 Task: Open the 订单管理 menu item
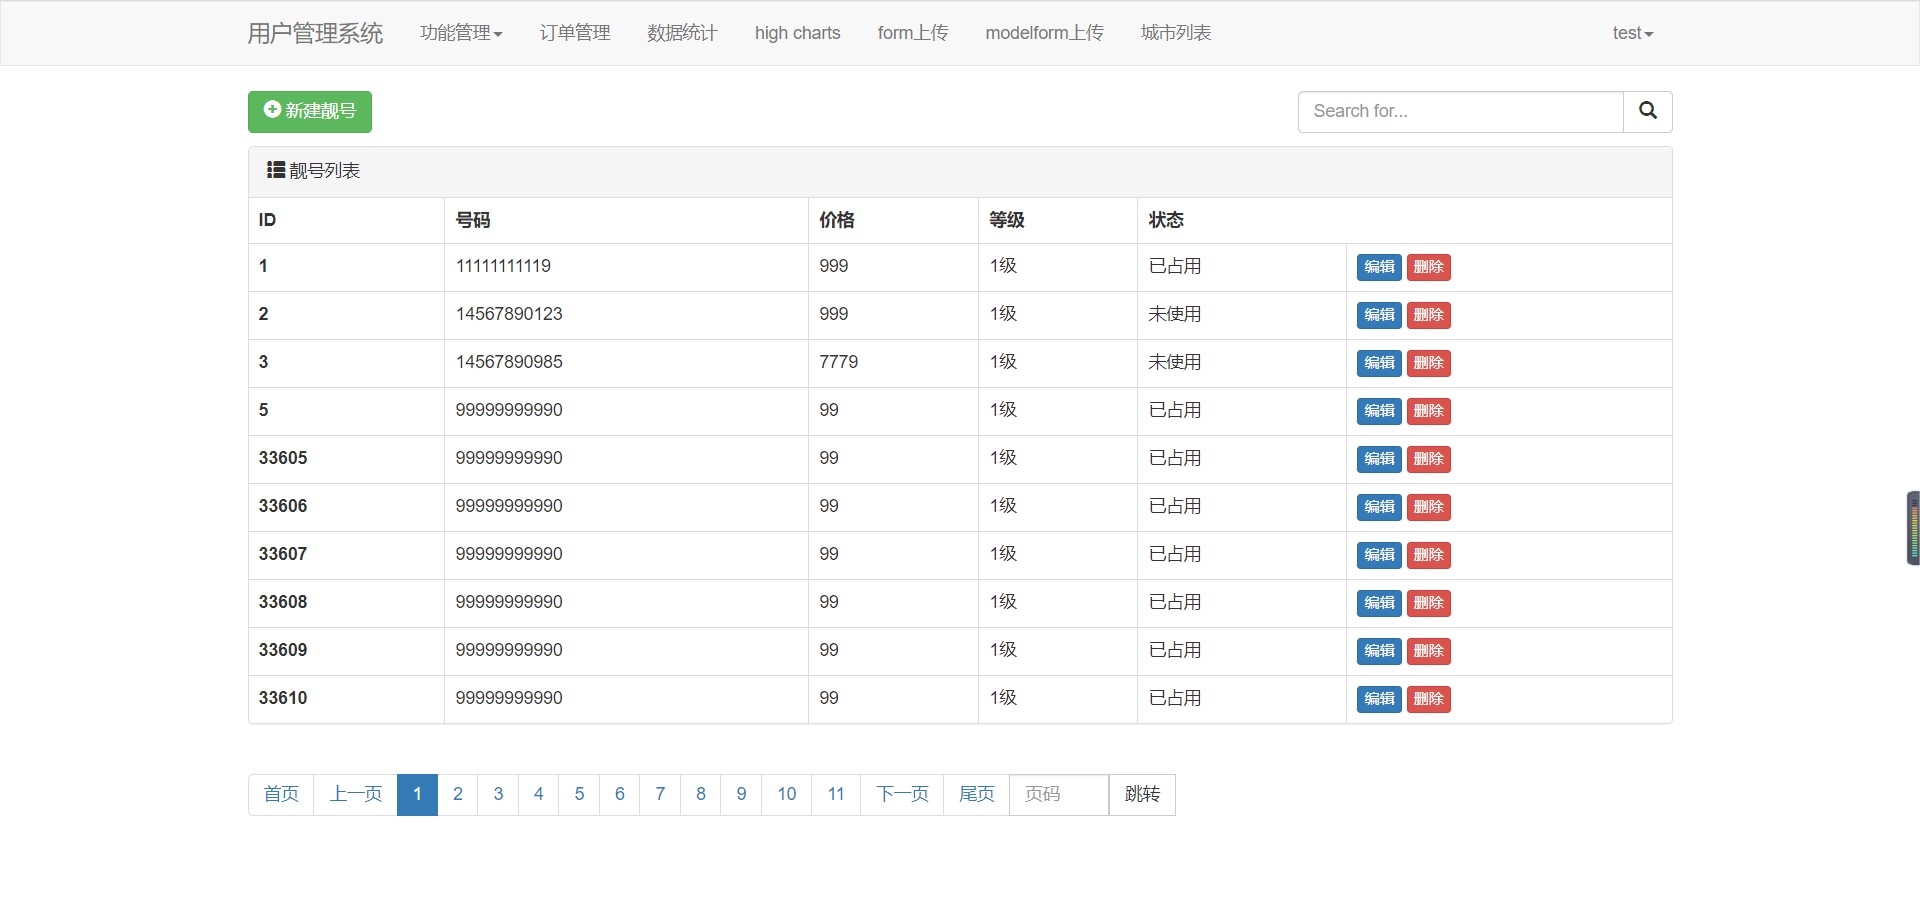[573, 33]
